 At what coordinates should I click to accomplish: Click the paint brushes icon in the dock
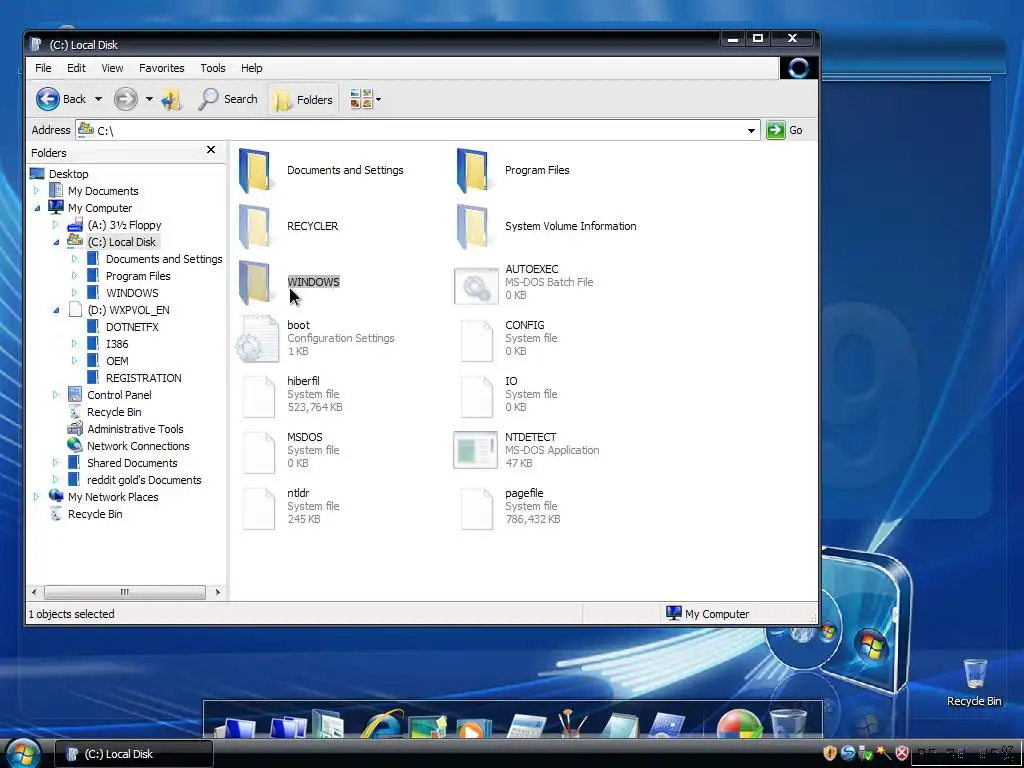click(x=573, y=723)
